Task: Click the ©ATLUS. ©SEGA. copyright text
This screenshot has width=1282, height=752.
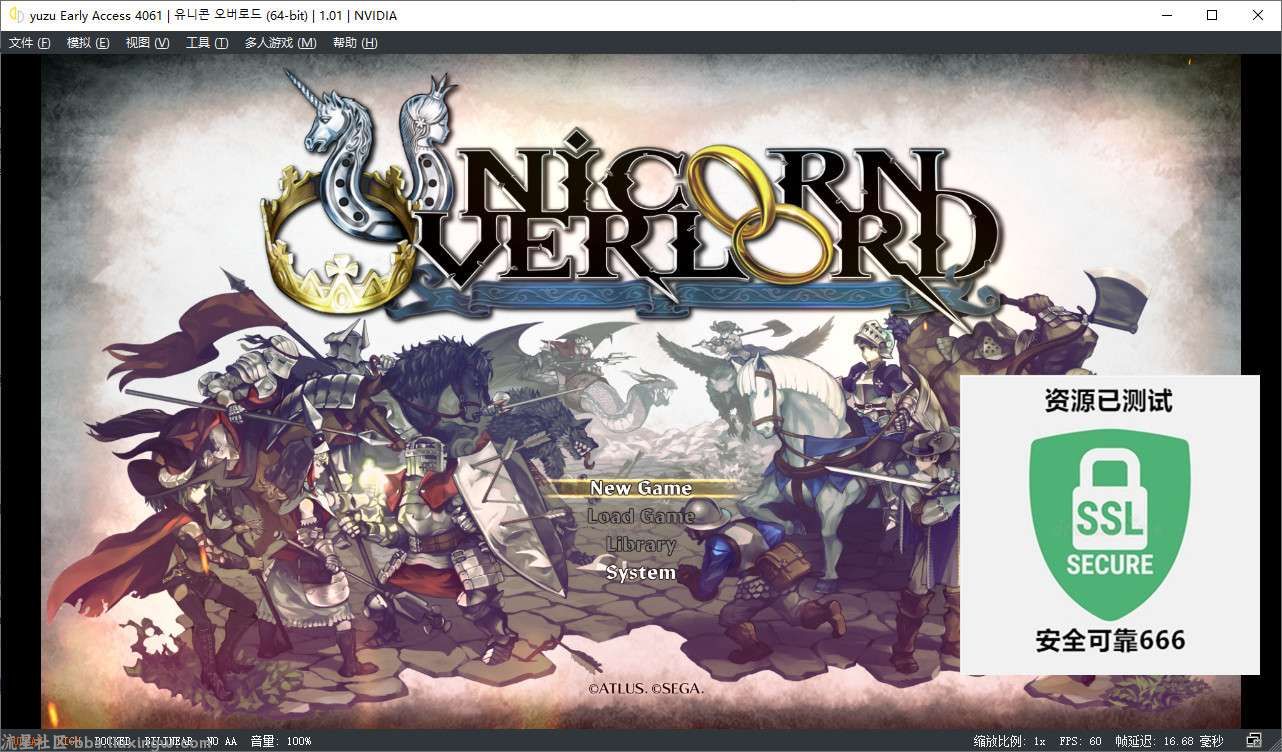Action: click(646, 688)
